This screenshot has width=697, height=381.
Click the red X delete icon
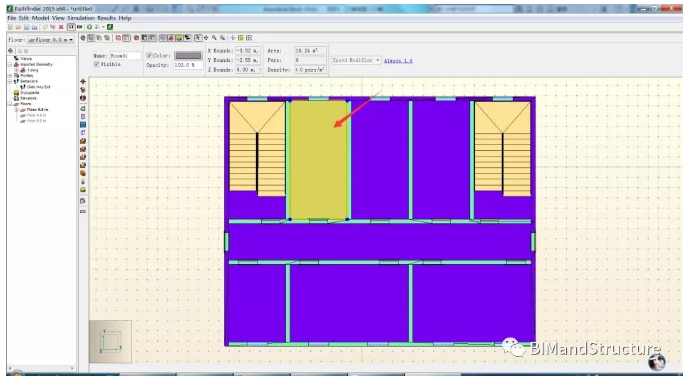point(61,27)
